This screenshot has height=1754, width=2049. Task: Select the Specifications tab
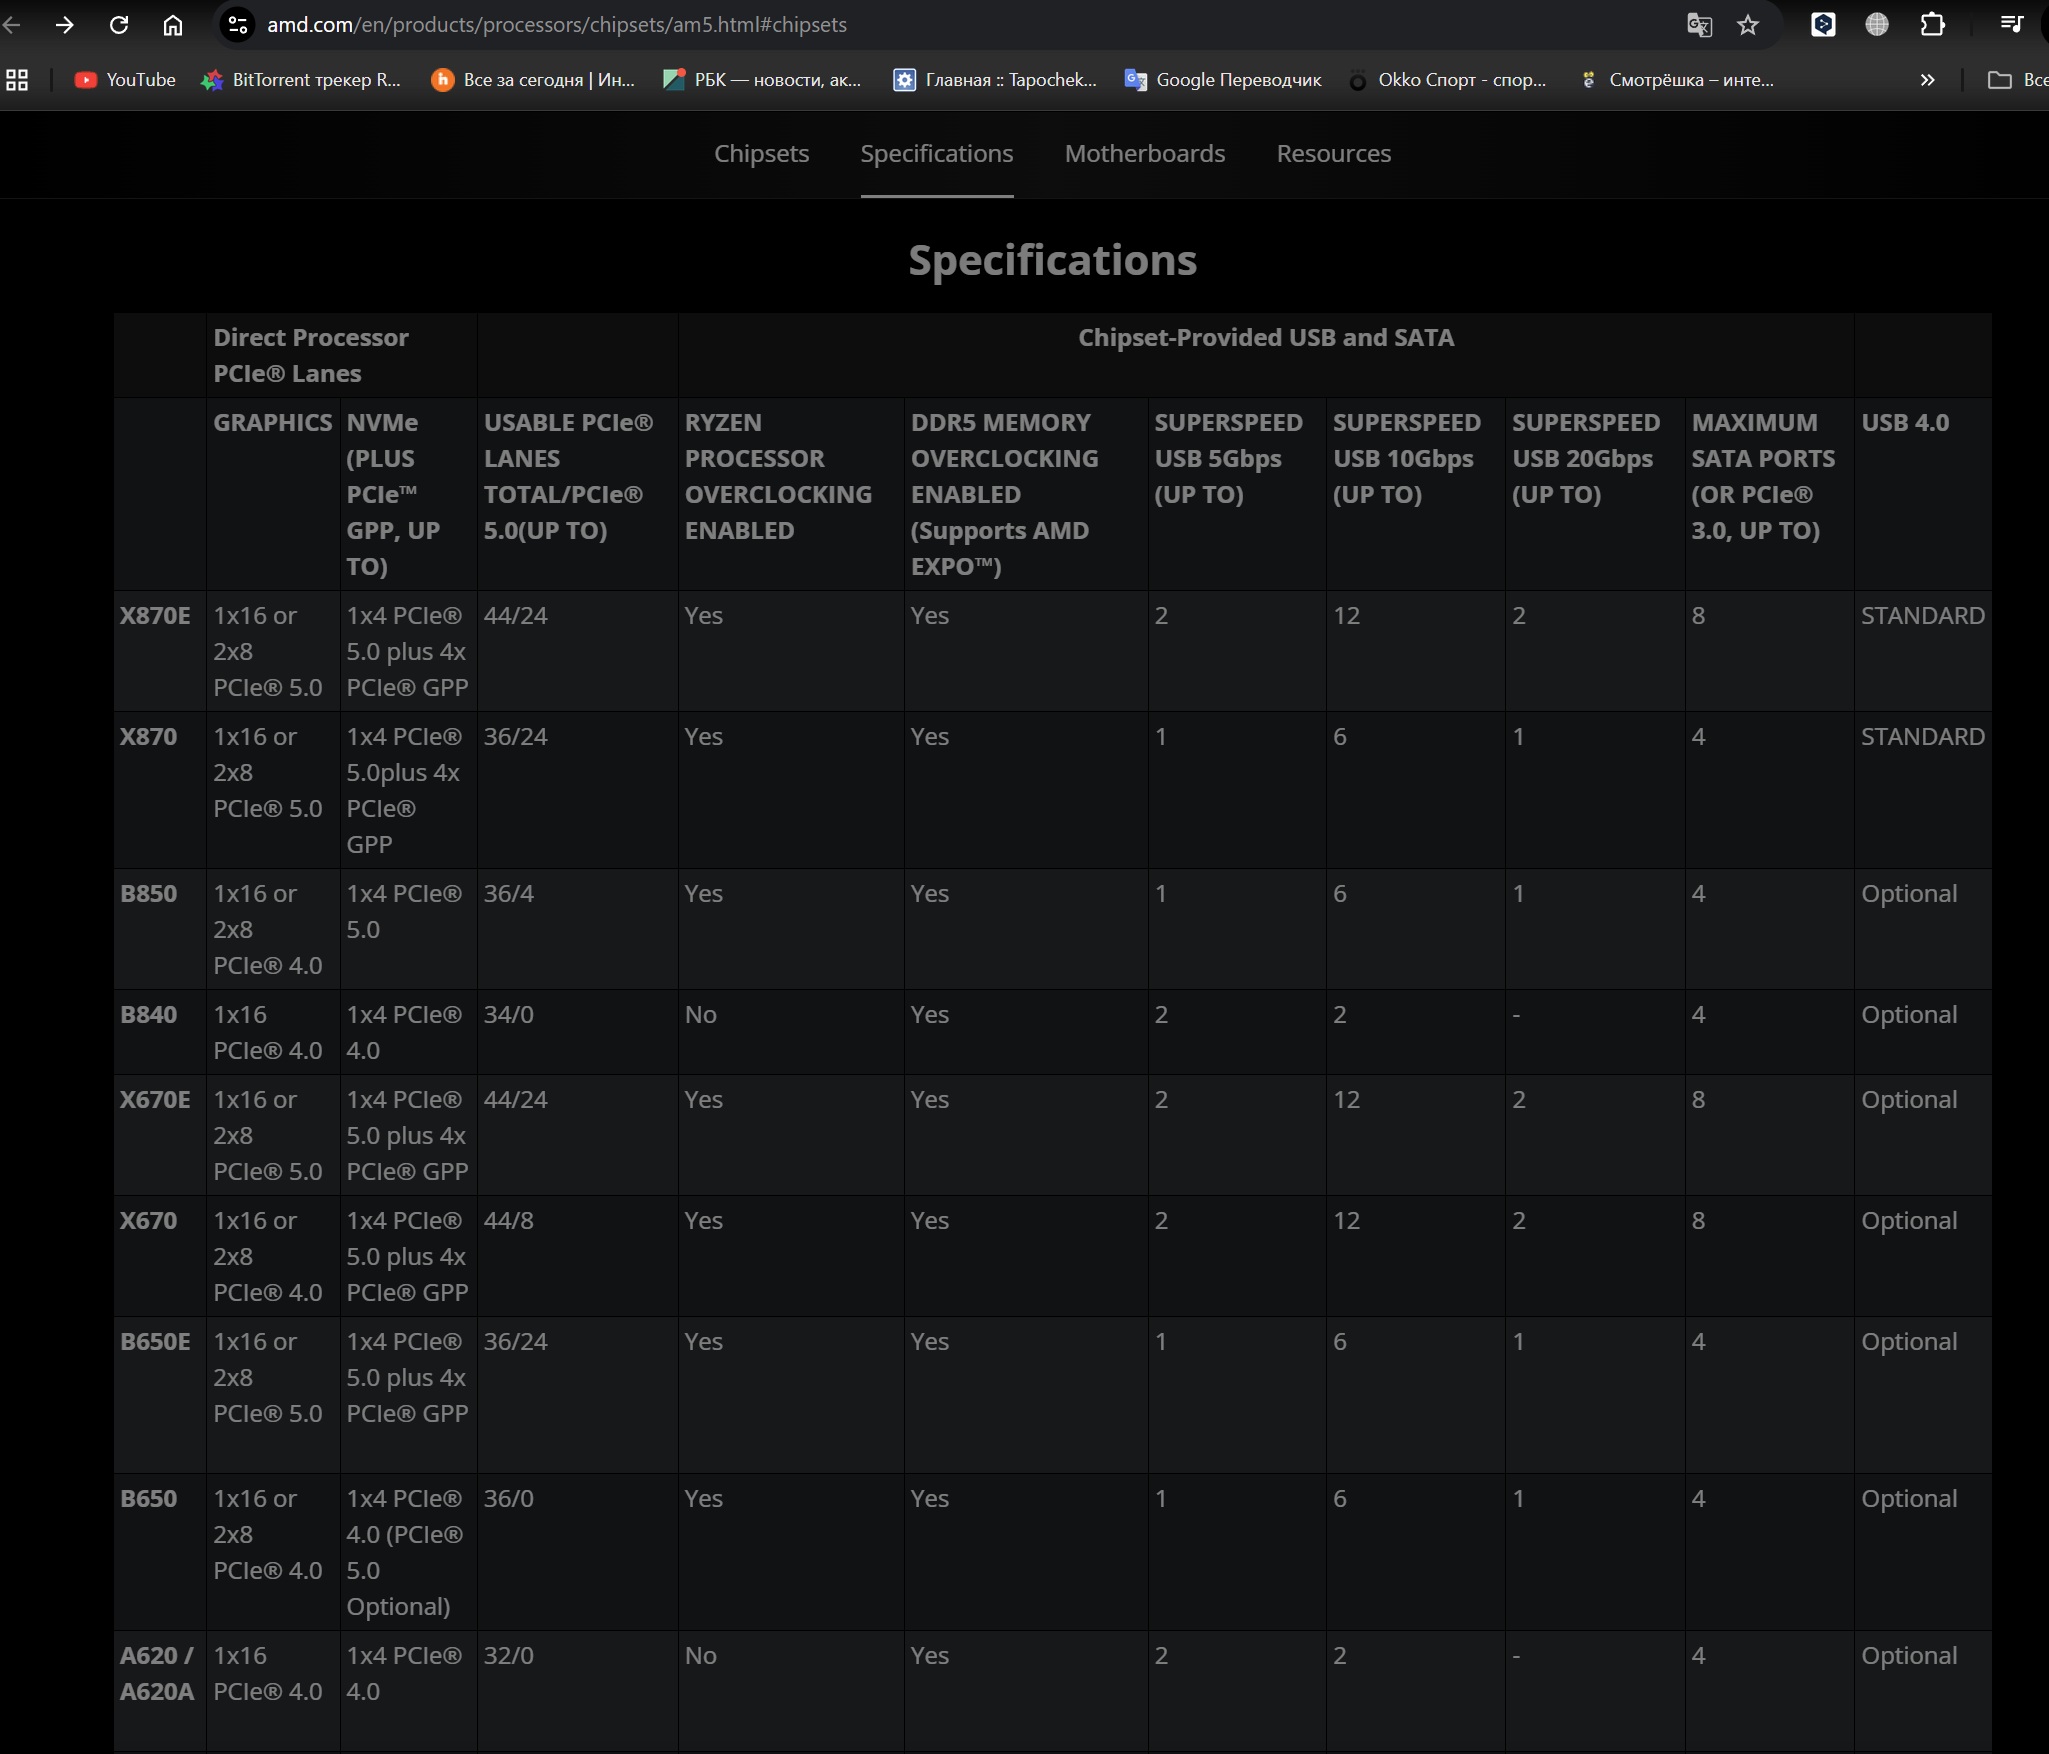click(936, 154)
